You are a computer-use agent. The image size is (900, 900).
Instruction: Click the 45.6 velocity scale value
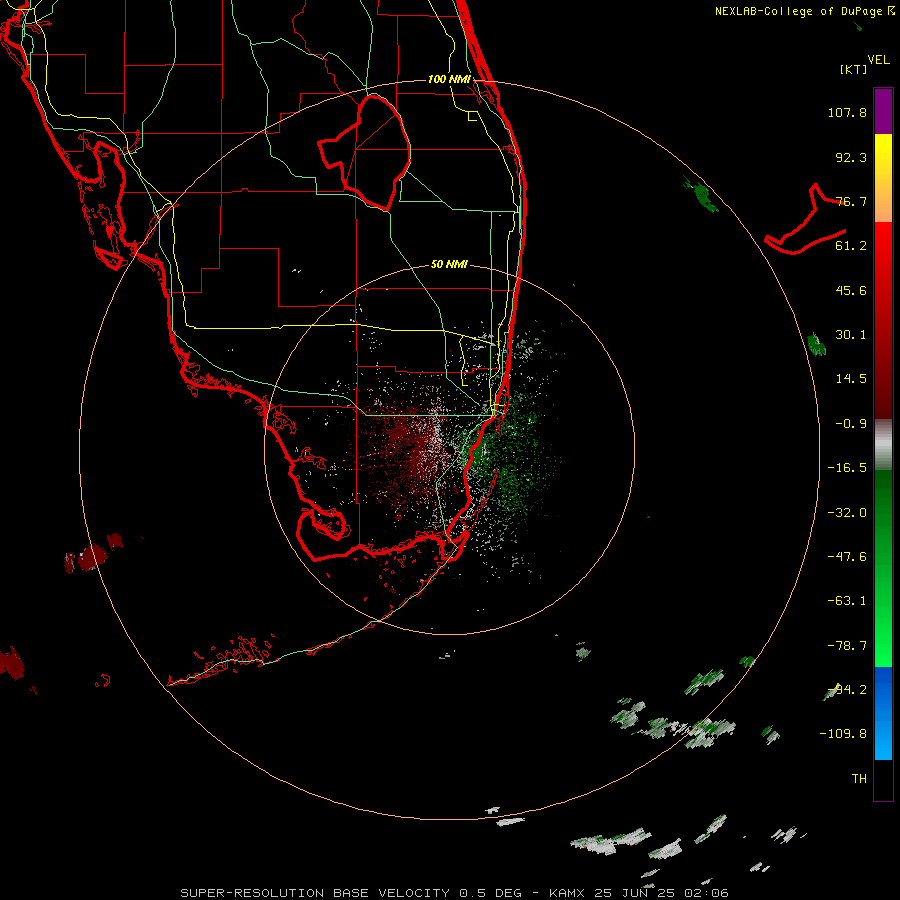(851, 290)
